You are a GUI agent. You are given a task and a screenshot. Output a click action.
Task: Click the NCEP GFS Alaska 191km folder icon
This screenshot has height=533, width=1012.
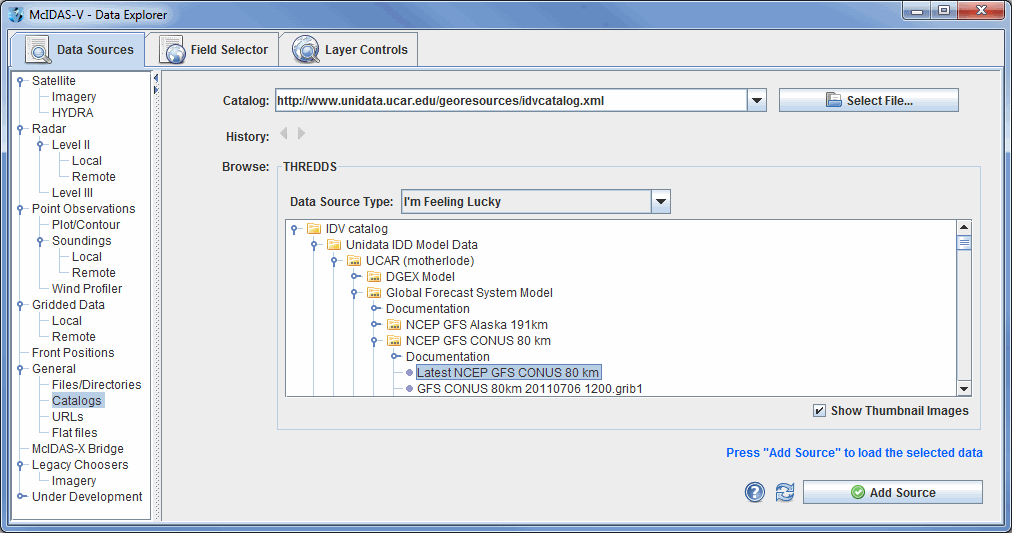(394, 325)
